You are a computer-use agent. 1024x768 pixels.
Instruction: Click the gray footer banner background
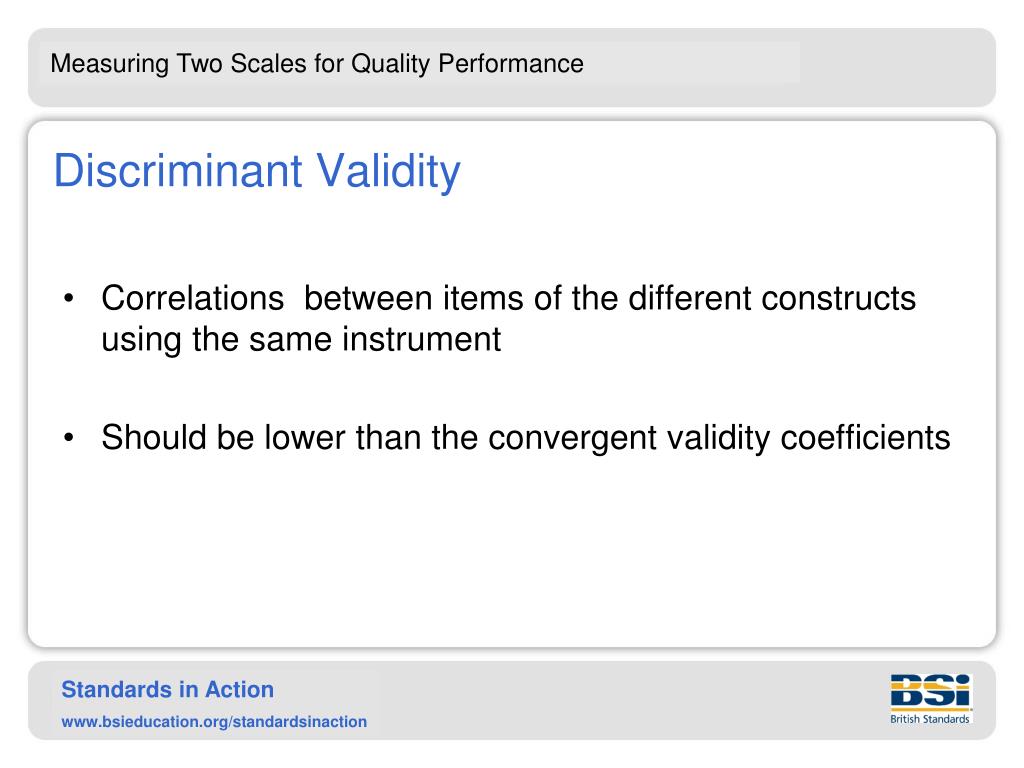(x=620, y=701)
